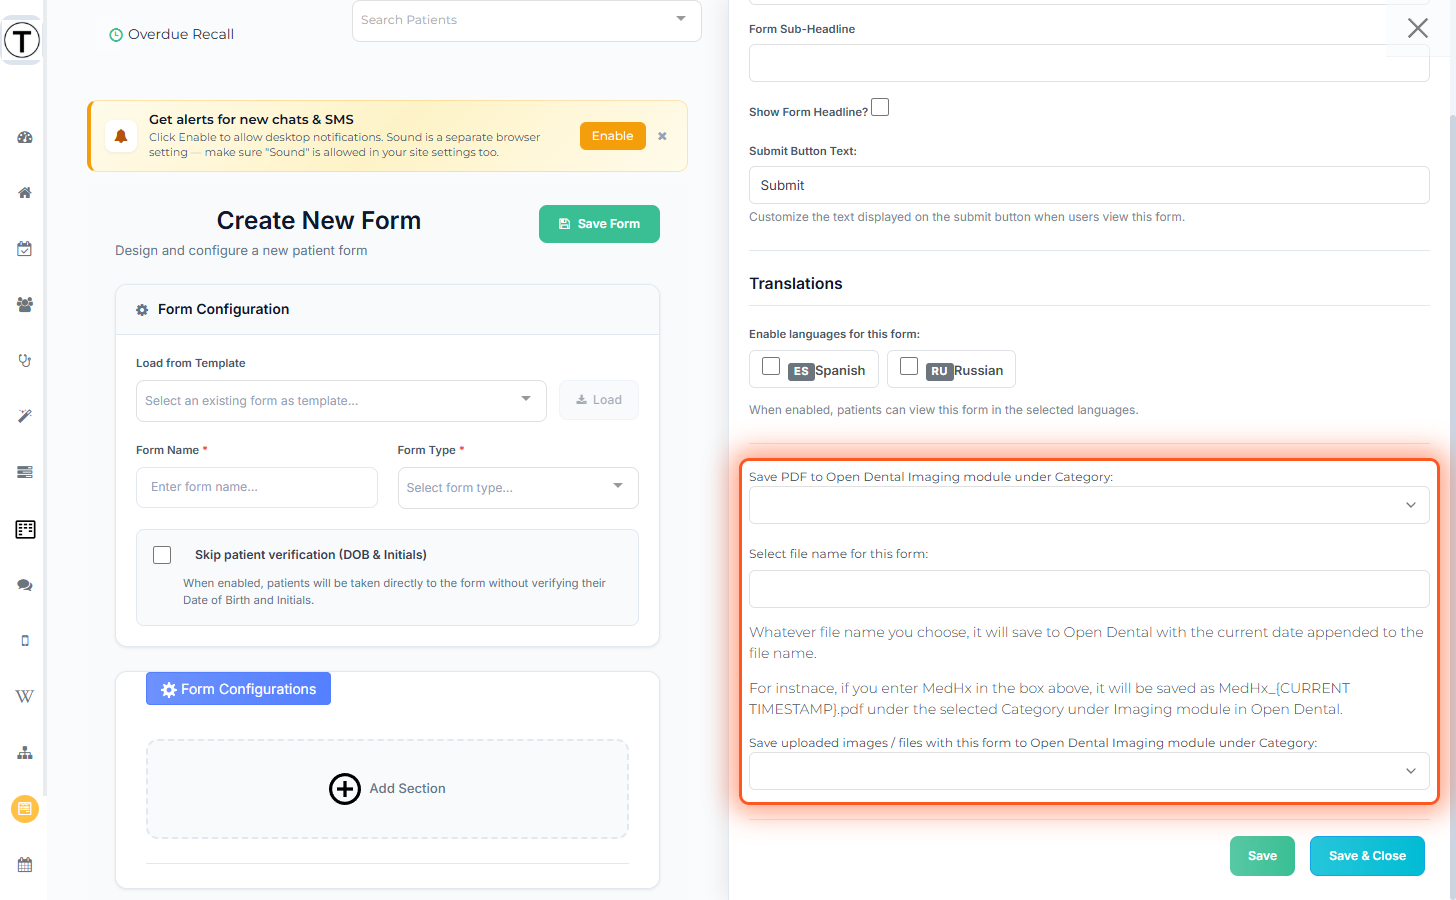Focus the file name input field
This screenshot has height=900, width=1456.
pyautogui.click(x=1089, y=589)
